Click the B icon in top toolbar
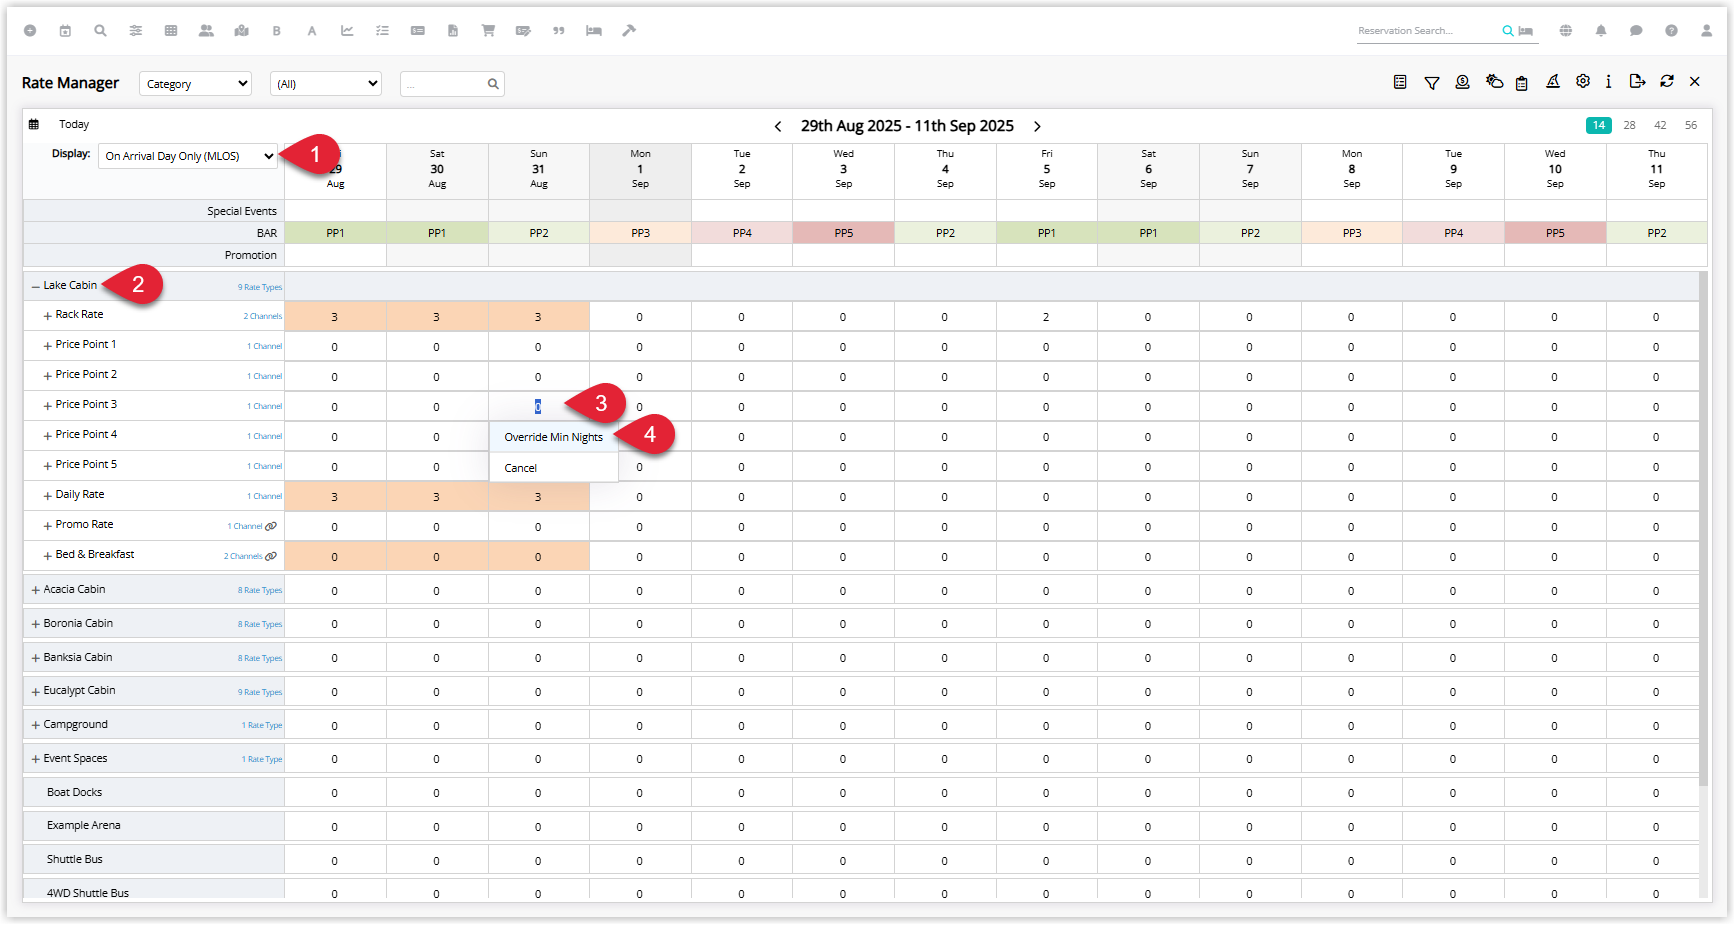Image resolution: width=1735 pixels, height=925 pixels. [277, 31]
